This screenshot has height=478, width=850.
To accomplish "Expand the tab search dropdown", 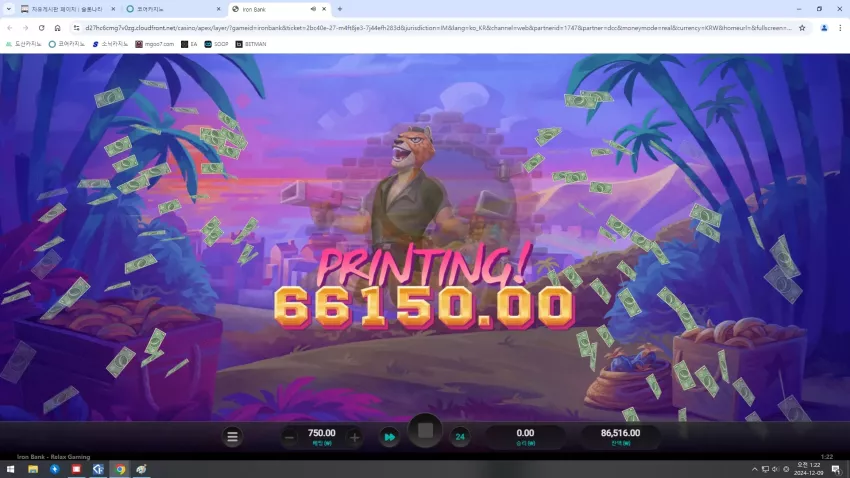I will (9, 9).
